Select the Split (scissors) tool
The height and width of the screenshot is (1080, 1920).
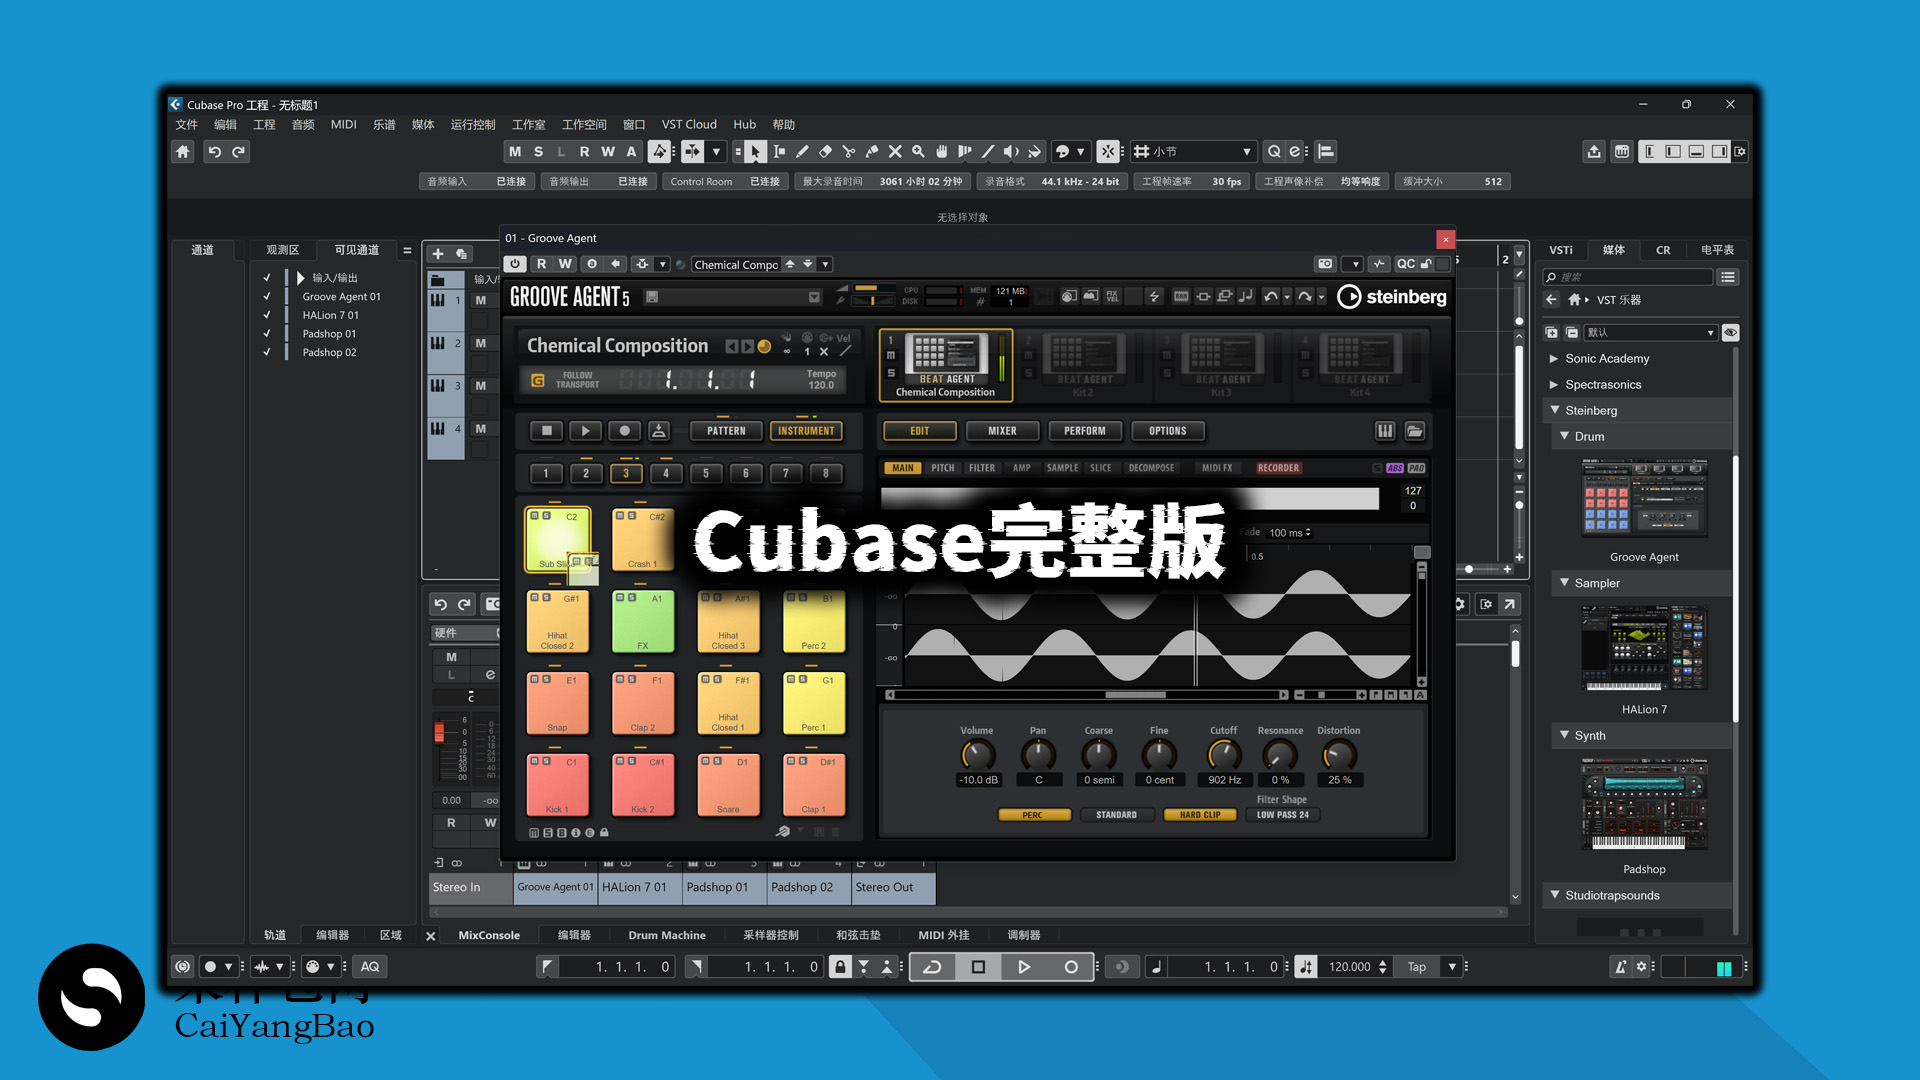[x=849, y=151]
